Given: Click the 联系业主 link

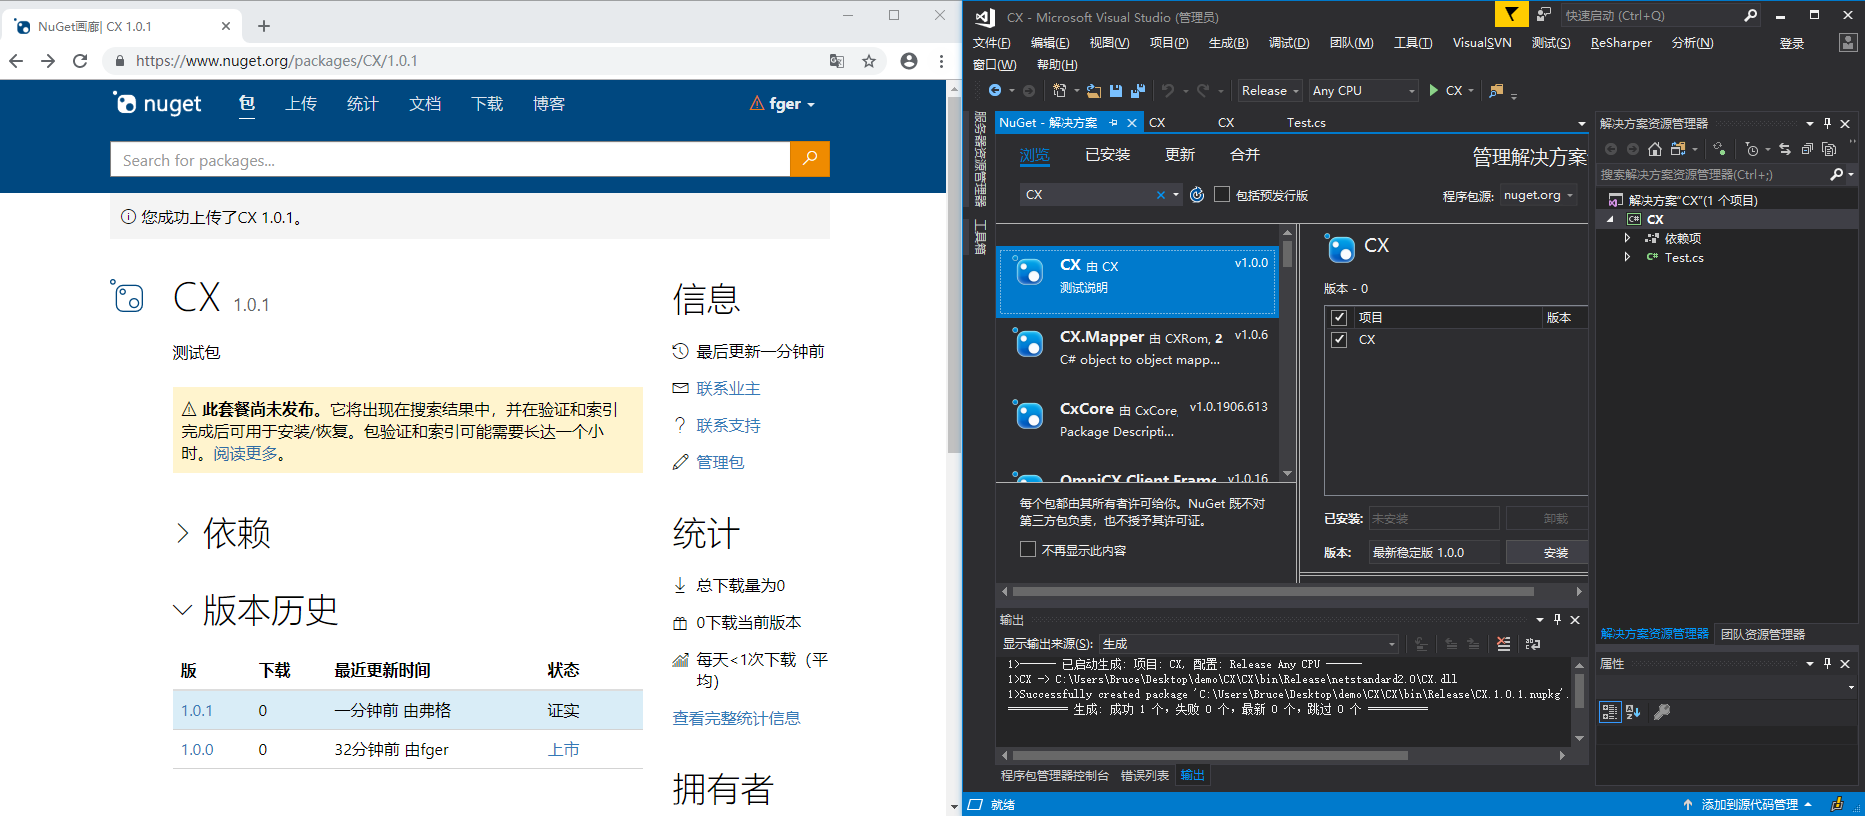Looking at the screenshot, I should [728, 388].
